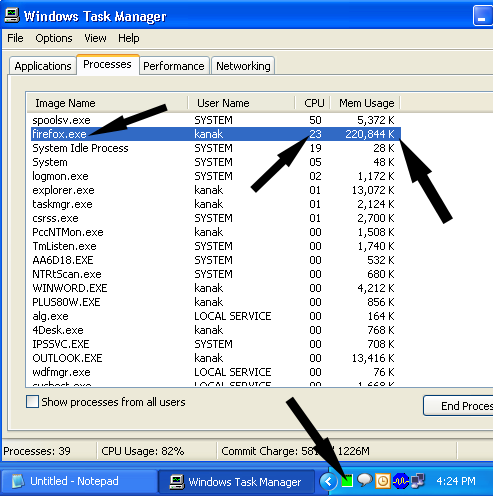Click Processes: 39 in the status bar

point(37,451)
